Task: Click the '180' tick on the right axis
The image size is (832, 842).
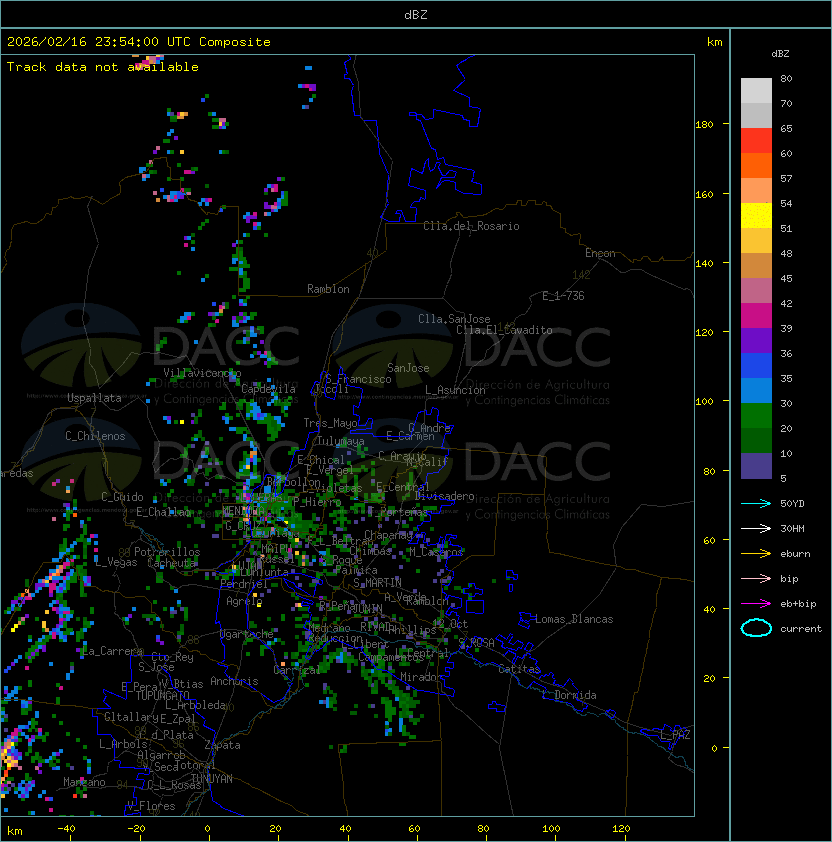Action: pos(704,125)
